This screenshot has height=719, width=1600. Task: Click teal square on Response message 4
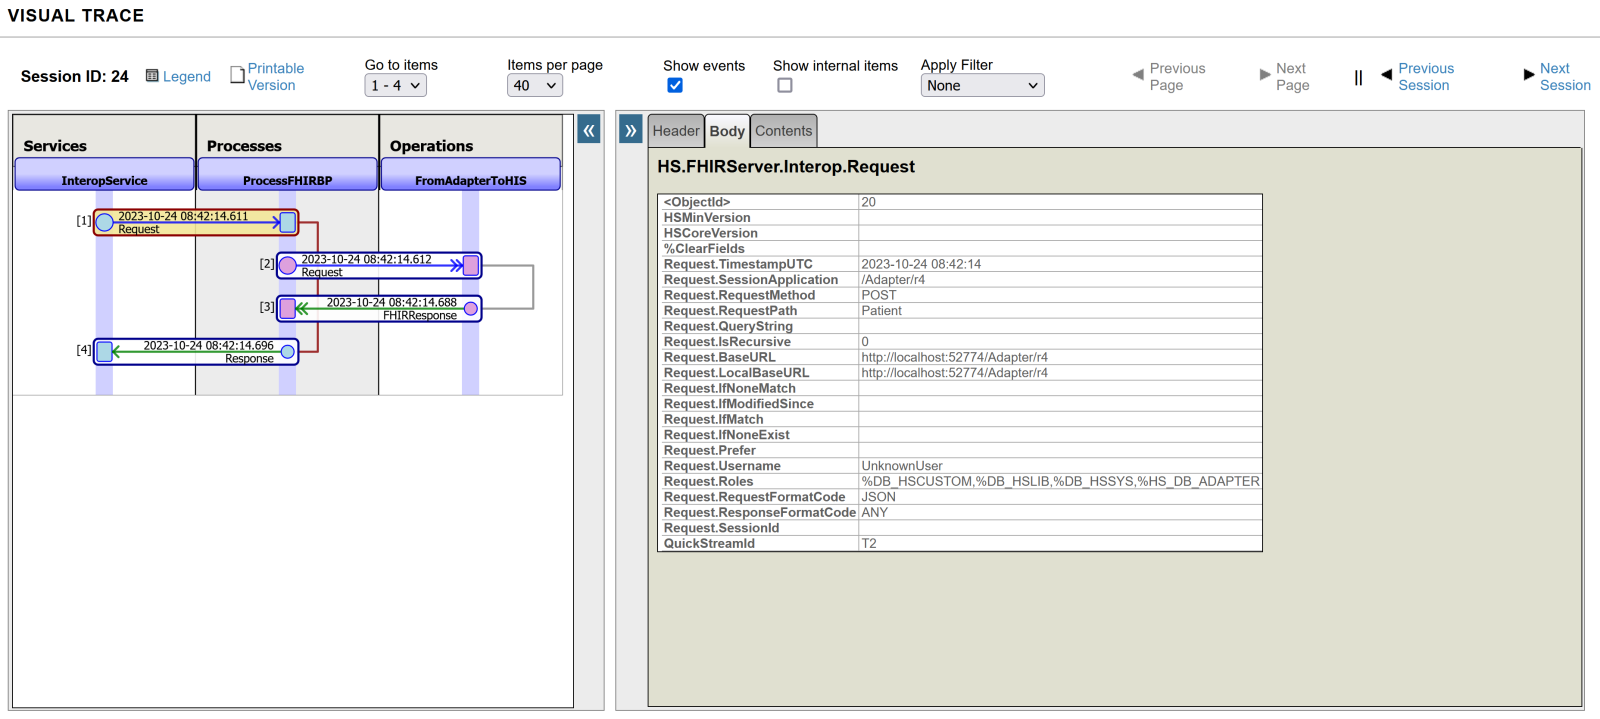coord(105,351)
